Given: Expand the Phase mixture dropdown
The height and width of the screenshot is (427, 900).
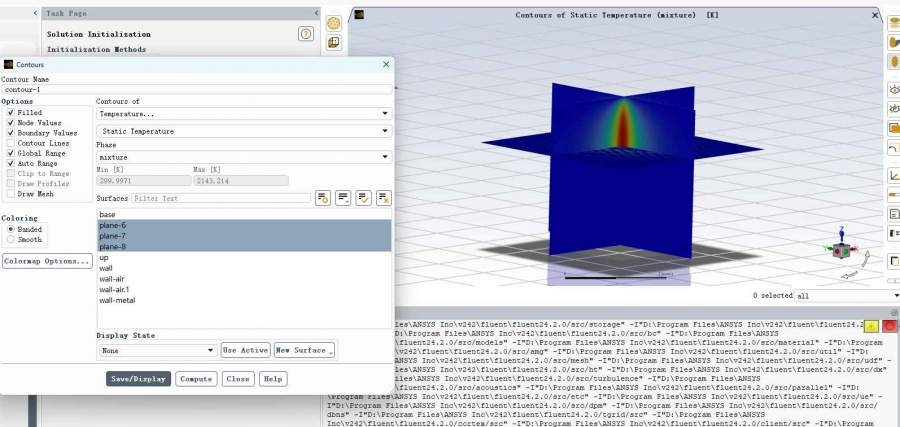Looking at the screenshot, I should click(242, 157).
